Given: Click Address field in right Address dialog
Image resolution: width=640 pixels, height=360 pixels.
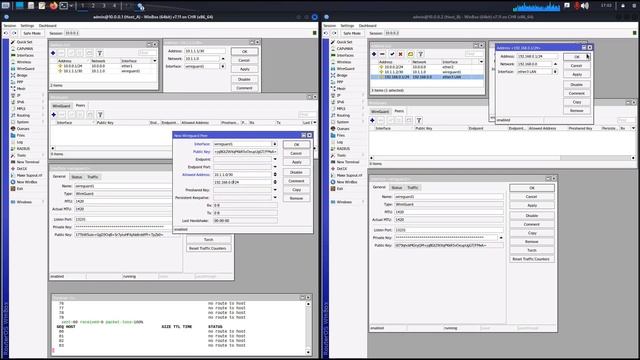Looking at the screenshot, I should tap(538, 56).
